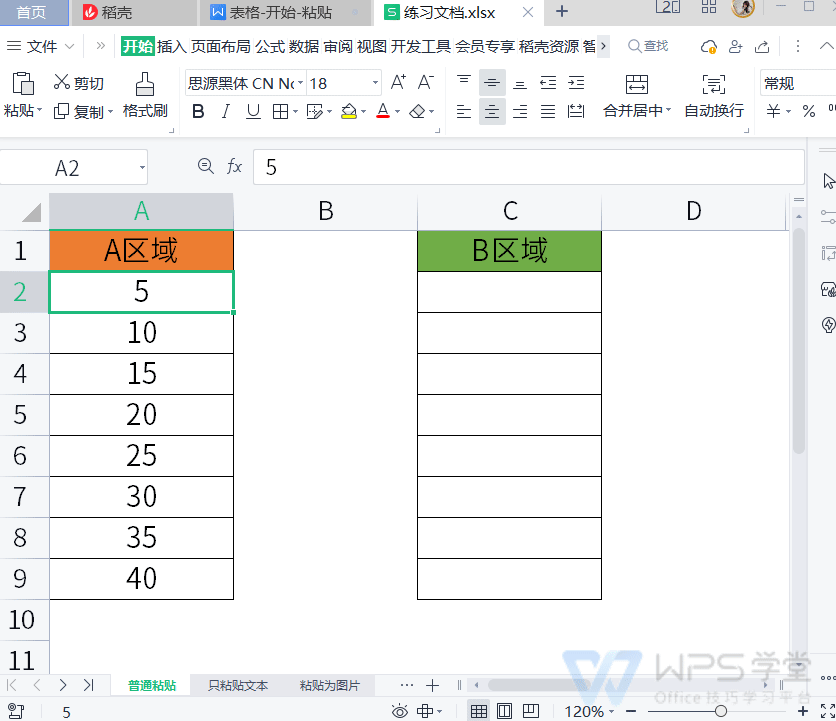Click the distributed alignment icon
This screenshot has height=721, width=836.
click(576, 111)
